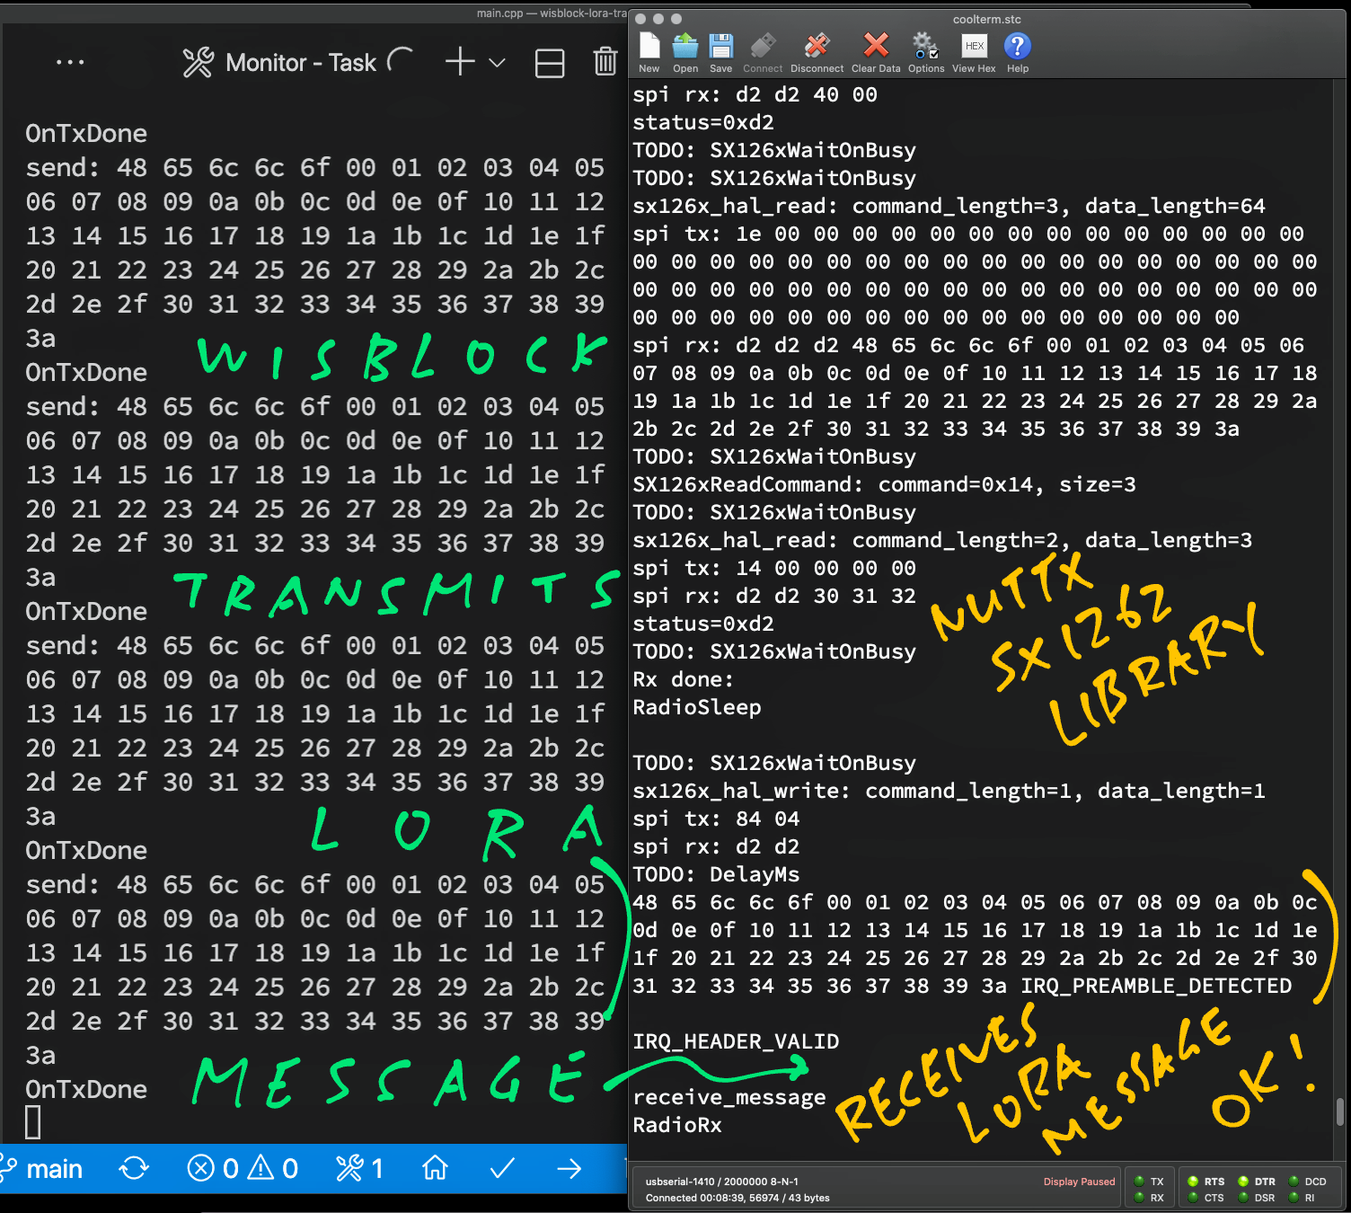Kill terminal with the trash icon
The width and height of the screenshot is (1351, 1213).
(x=605, y=62)
